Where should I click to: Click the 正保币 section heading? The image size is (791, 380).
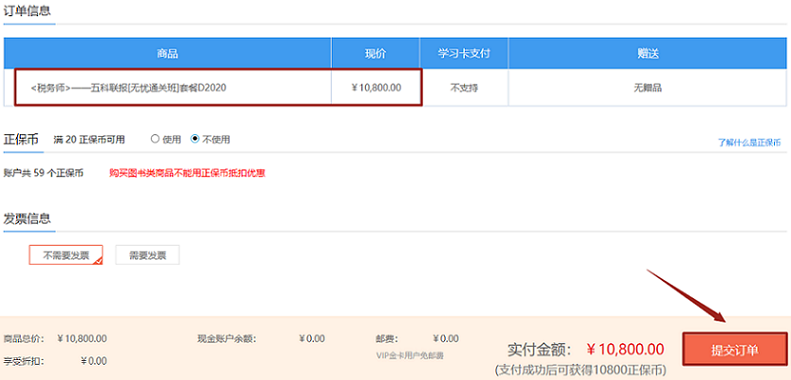21,140
